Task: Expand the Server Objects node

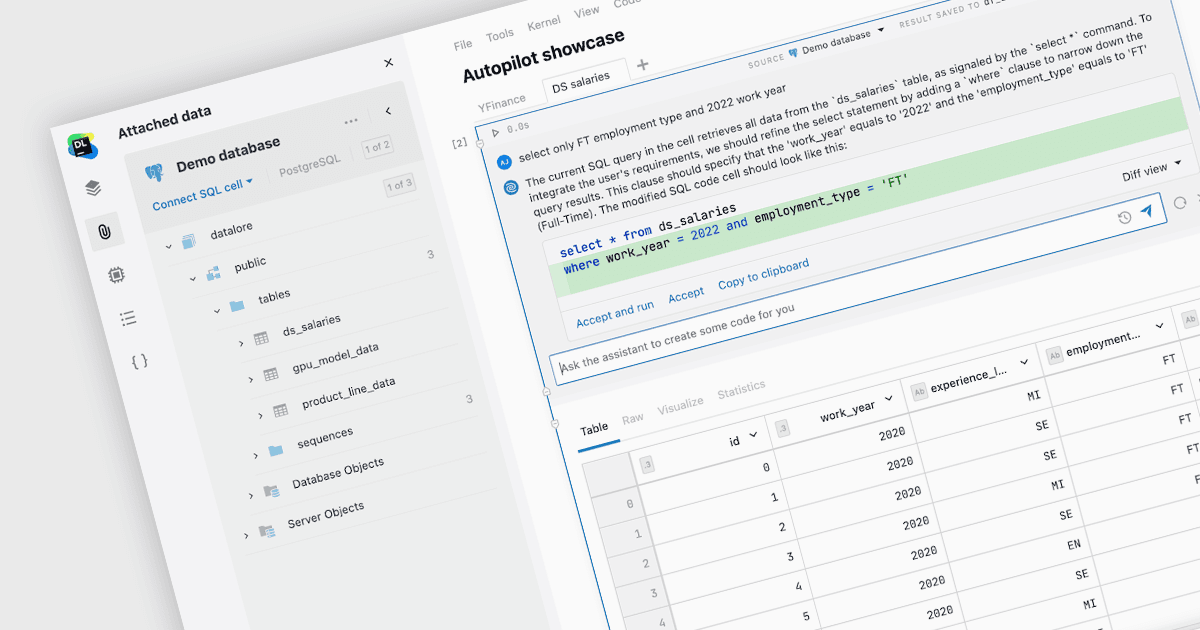Action: click(245, 535)
